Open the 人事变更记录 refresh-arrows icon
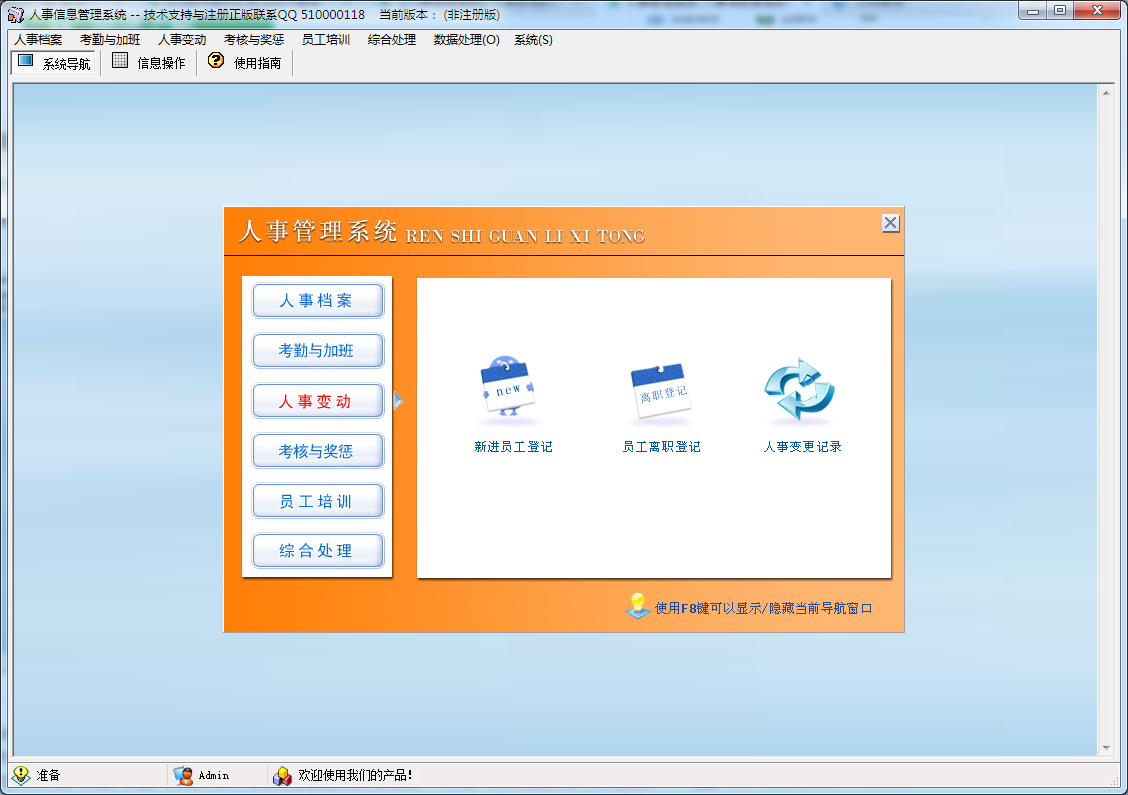This screenshot has height=795, width=1128. click(799, 389)
